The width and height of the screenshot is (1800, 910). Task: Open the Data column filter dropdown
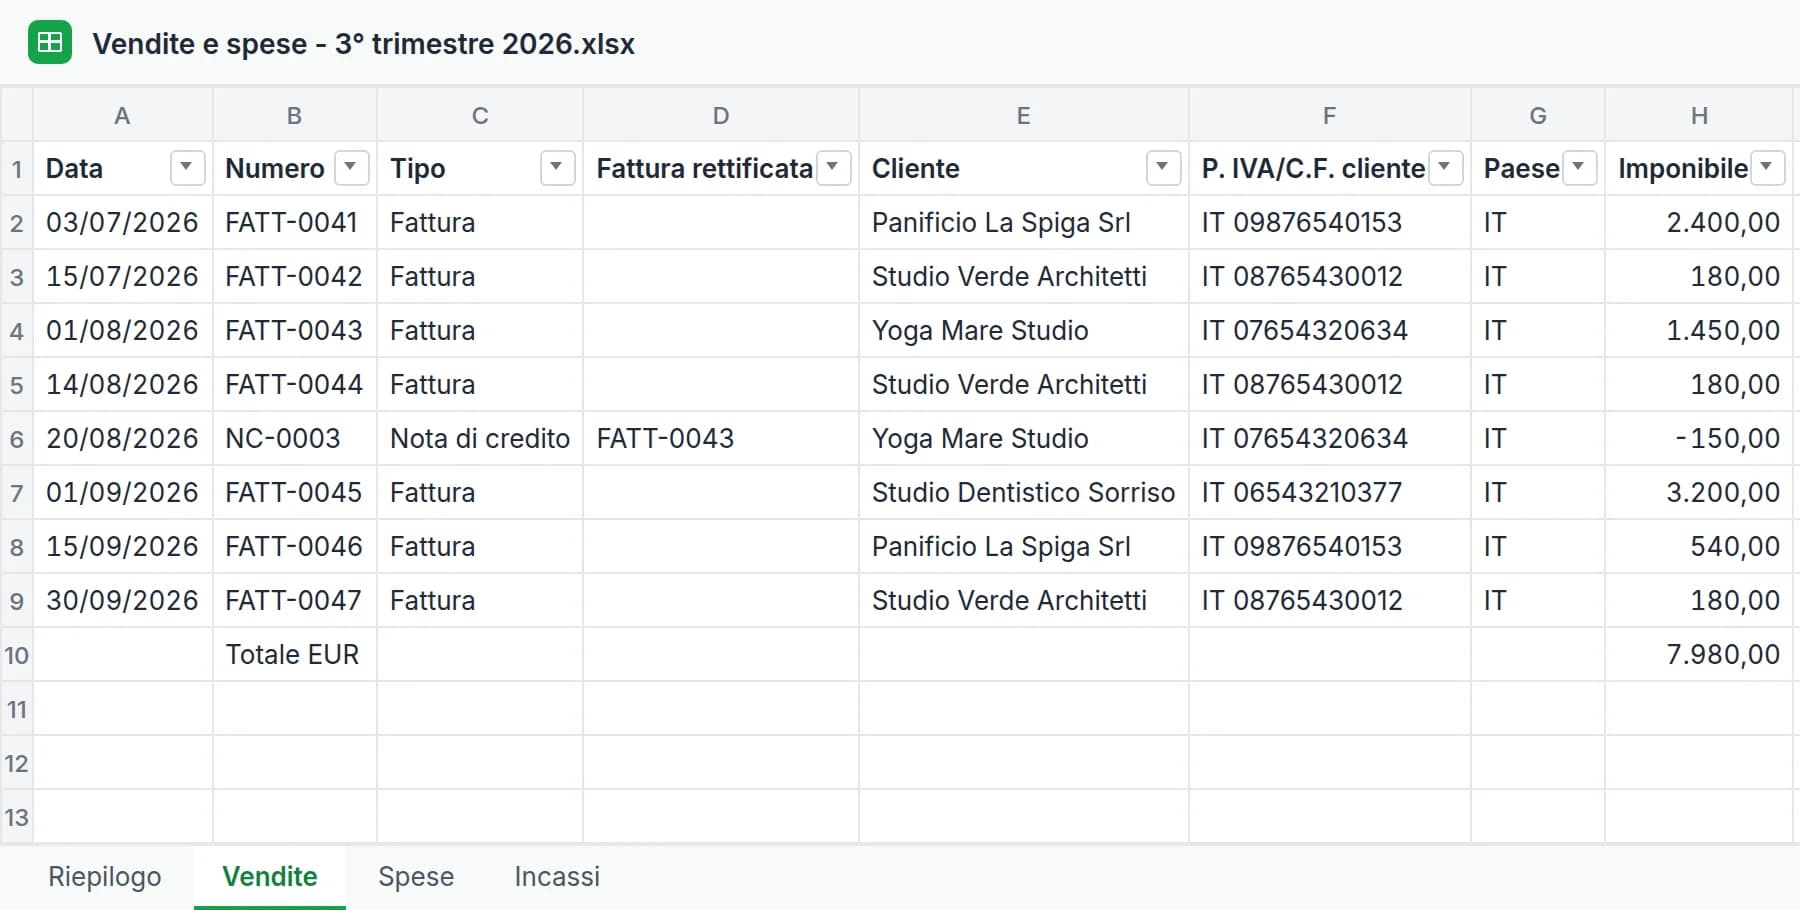click(187, 167)
